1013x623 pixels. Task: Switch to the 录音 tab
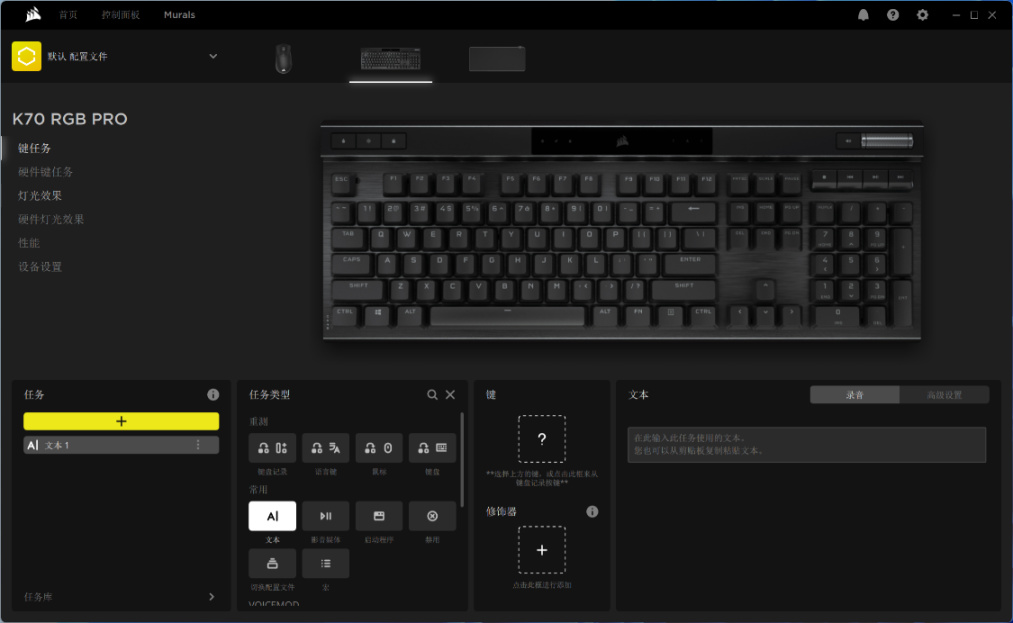pos(854,395)
